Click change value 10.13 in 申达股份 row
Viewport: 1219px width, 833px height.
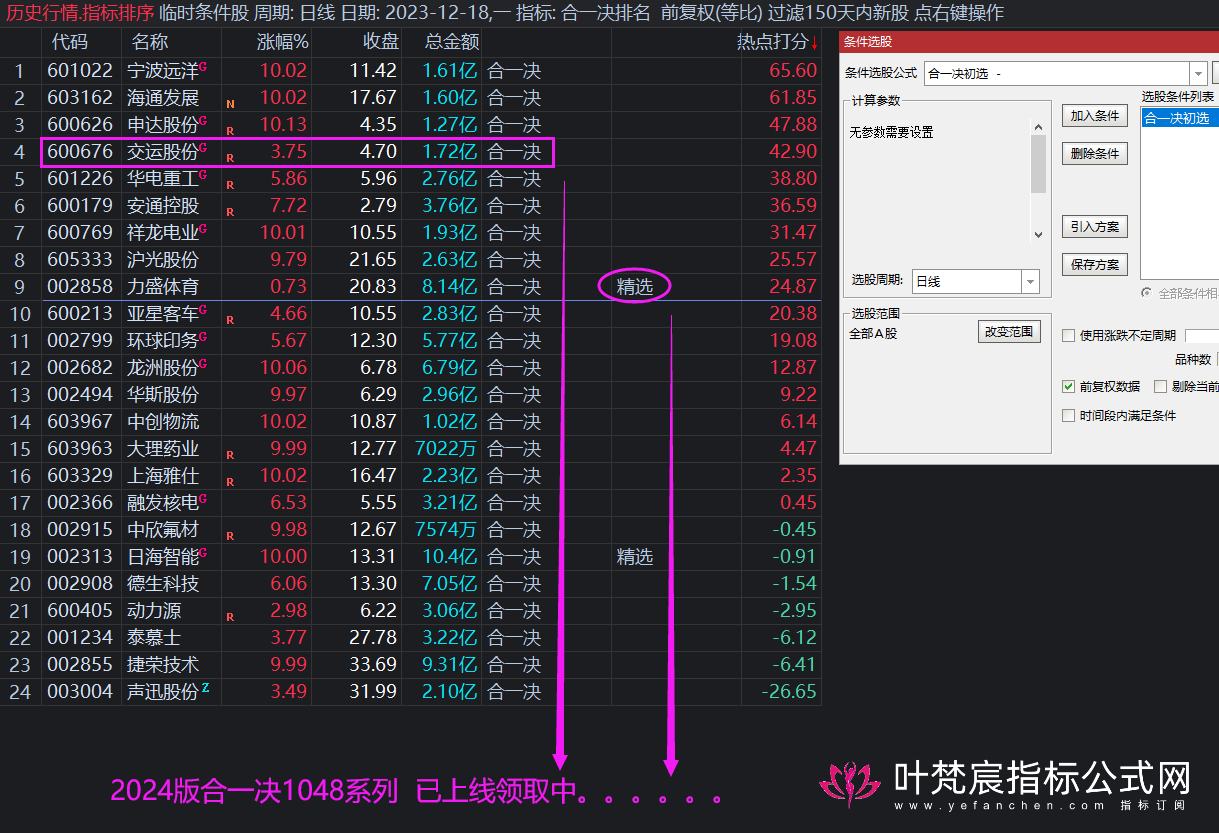pos(283,125)
